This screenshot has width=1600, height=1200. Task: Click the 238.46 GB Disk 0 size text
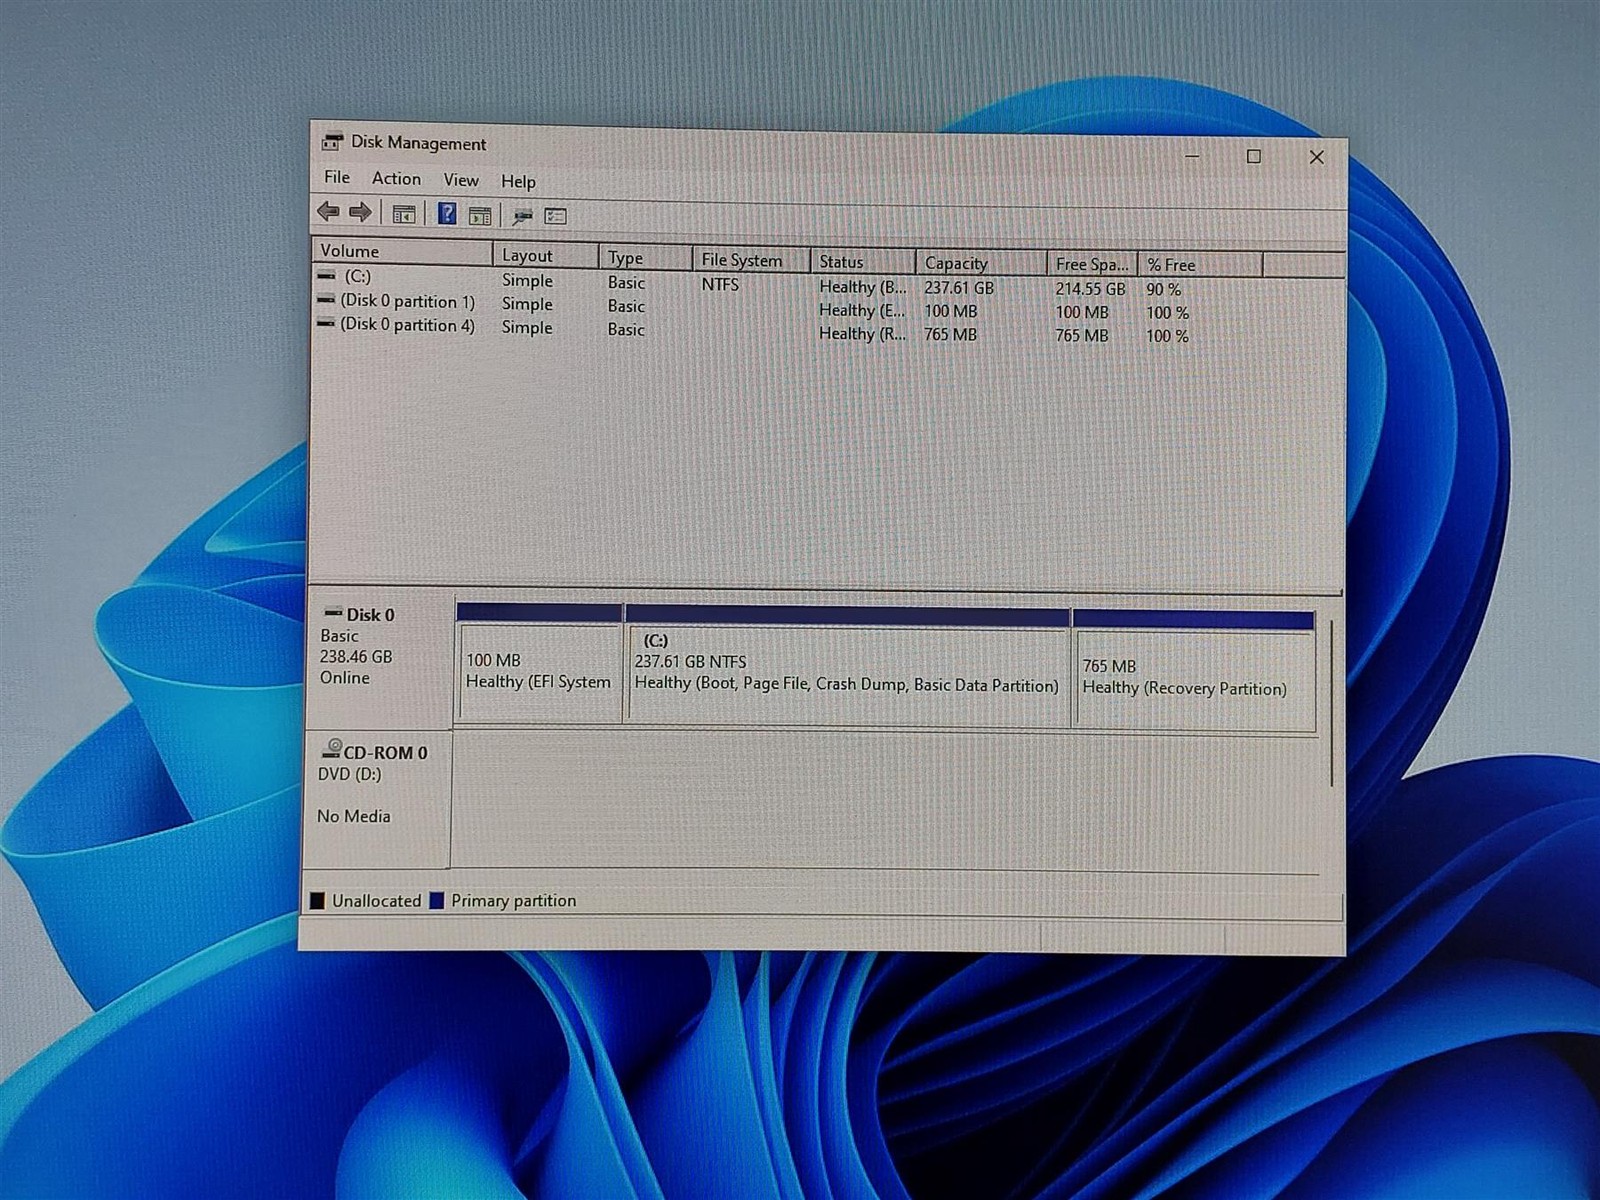pos(356,656)
